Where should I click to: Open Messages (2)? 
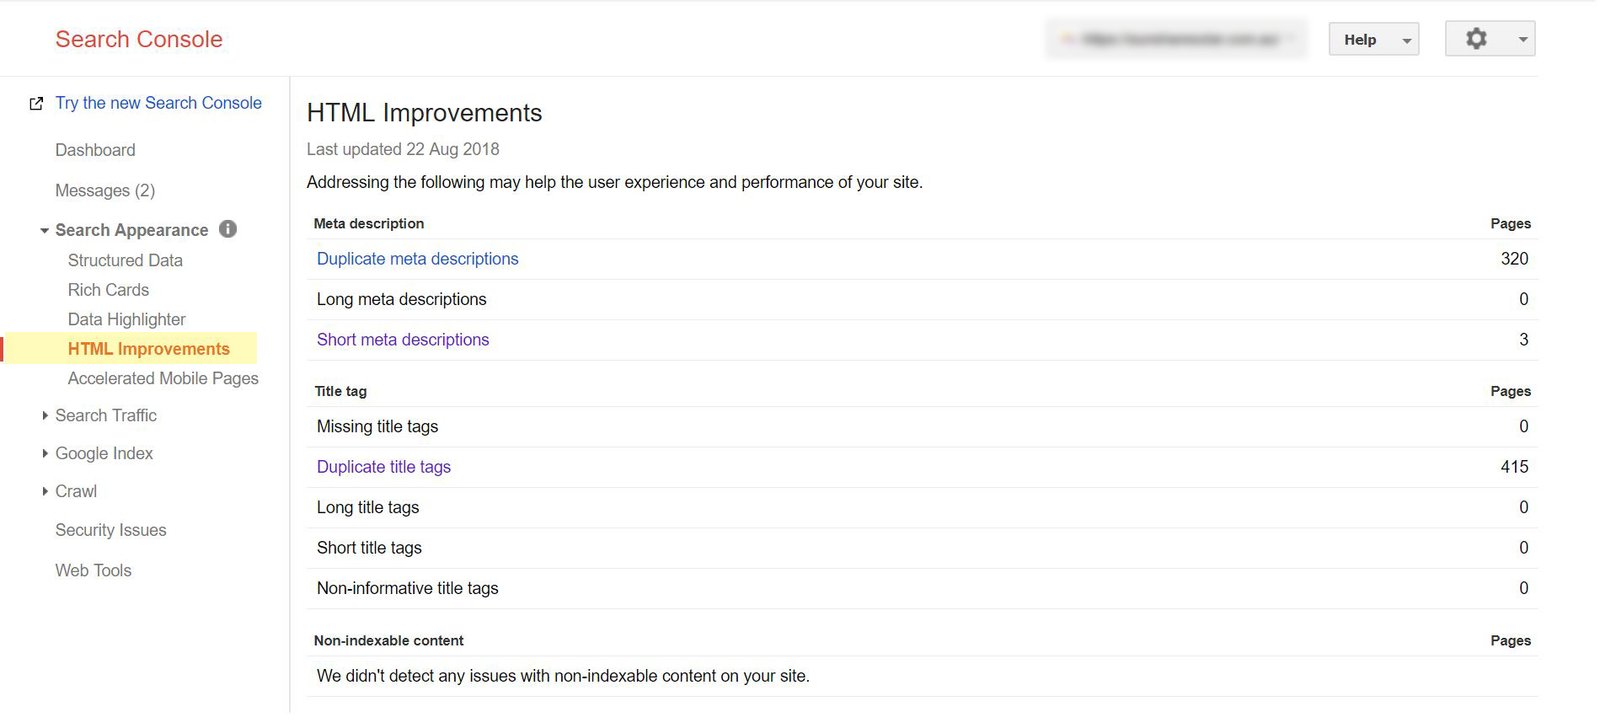(105, 190)
